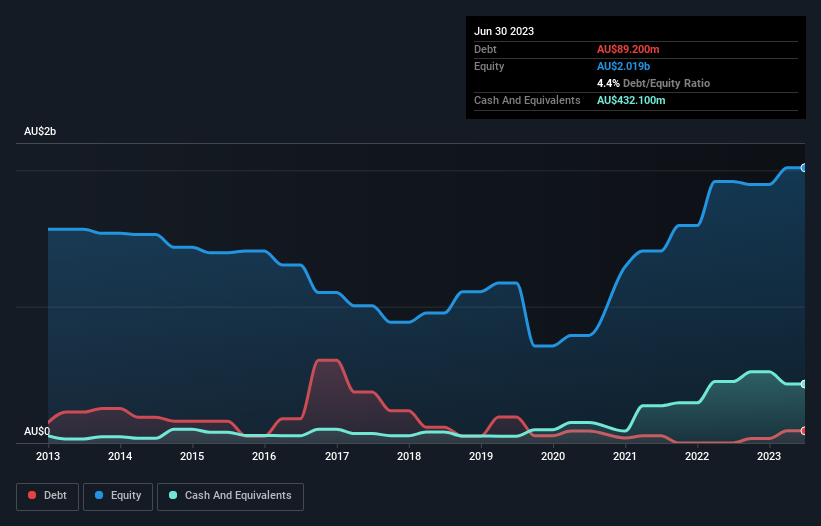Toggle Cash And Equivalents legend button
821x526 pixels.
230,496
